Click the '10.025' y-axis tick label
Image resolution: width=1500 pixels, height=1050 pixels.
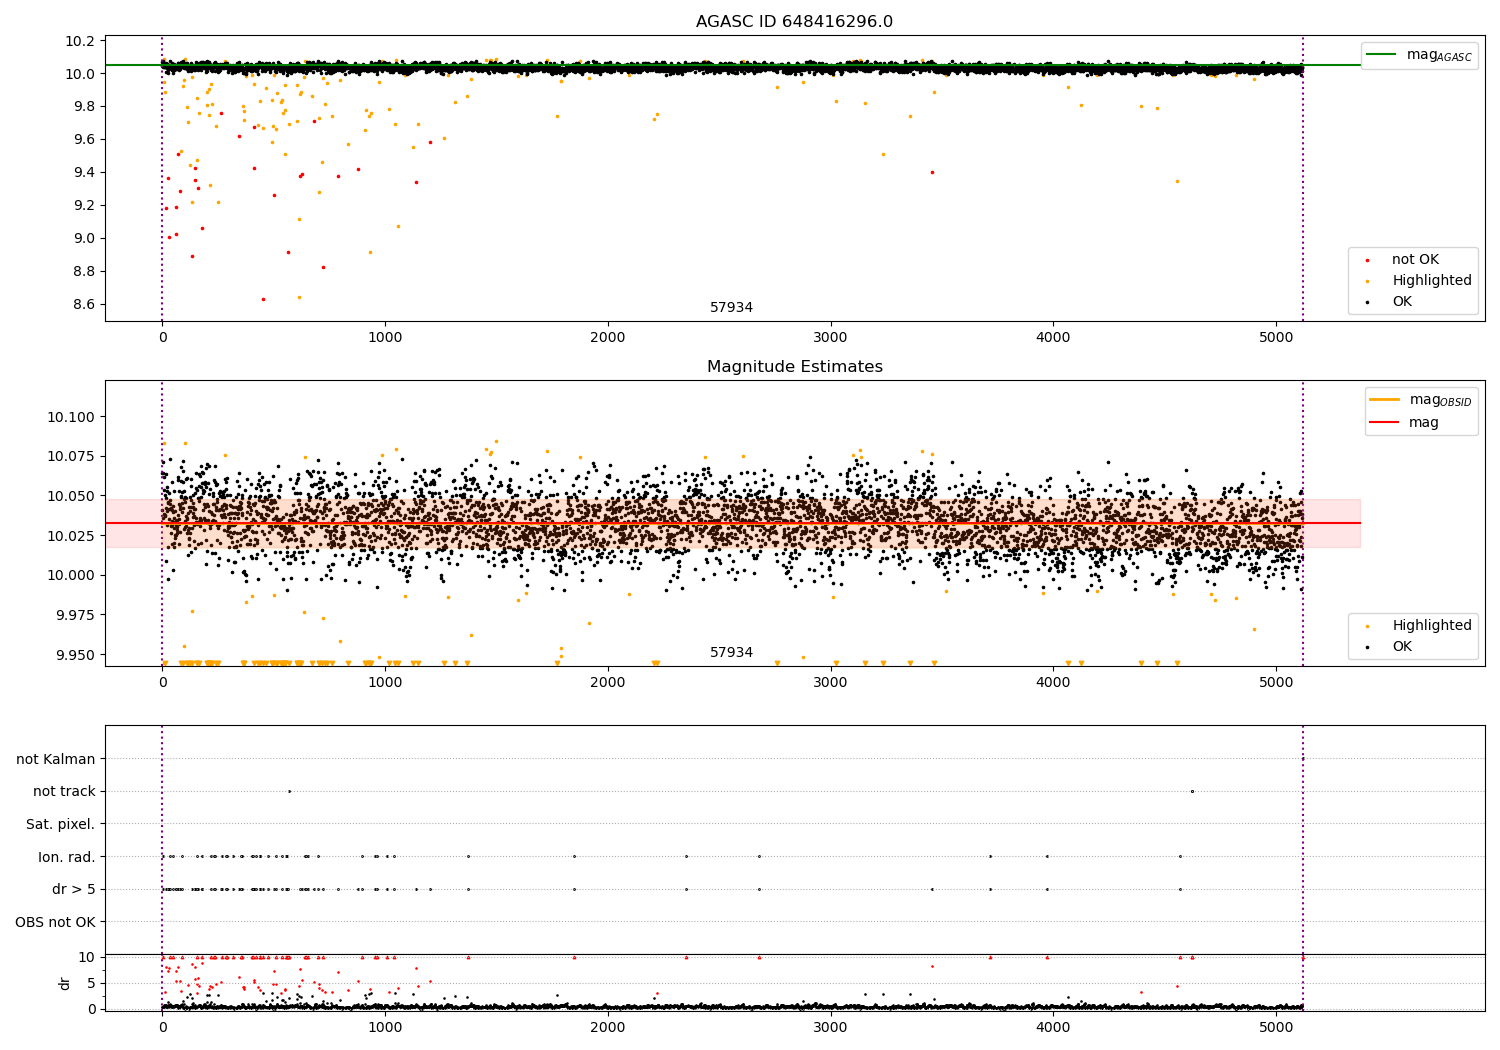tap(72, 536)
